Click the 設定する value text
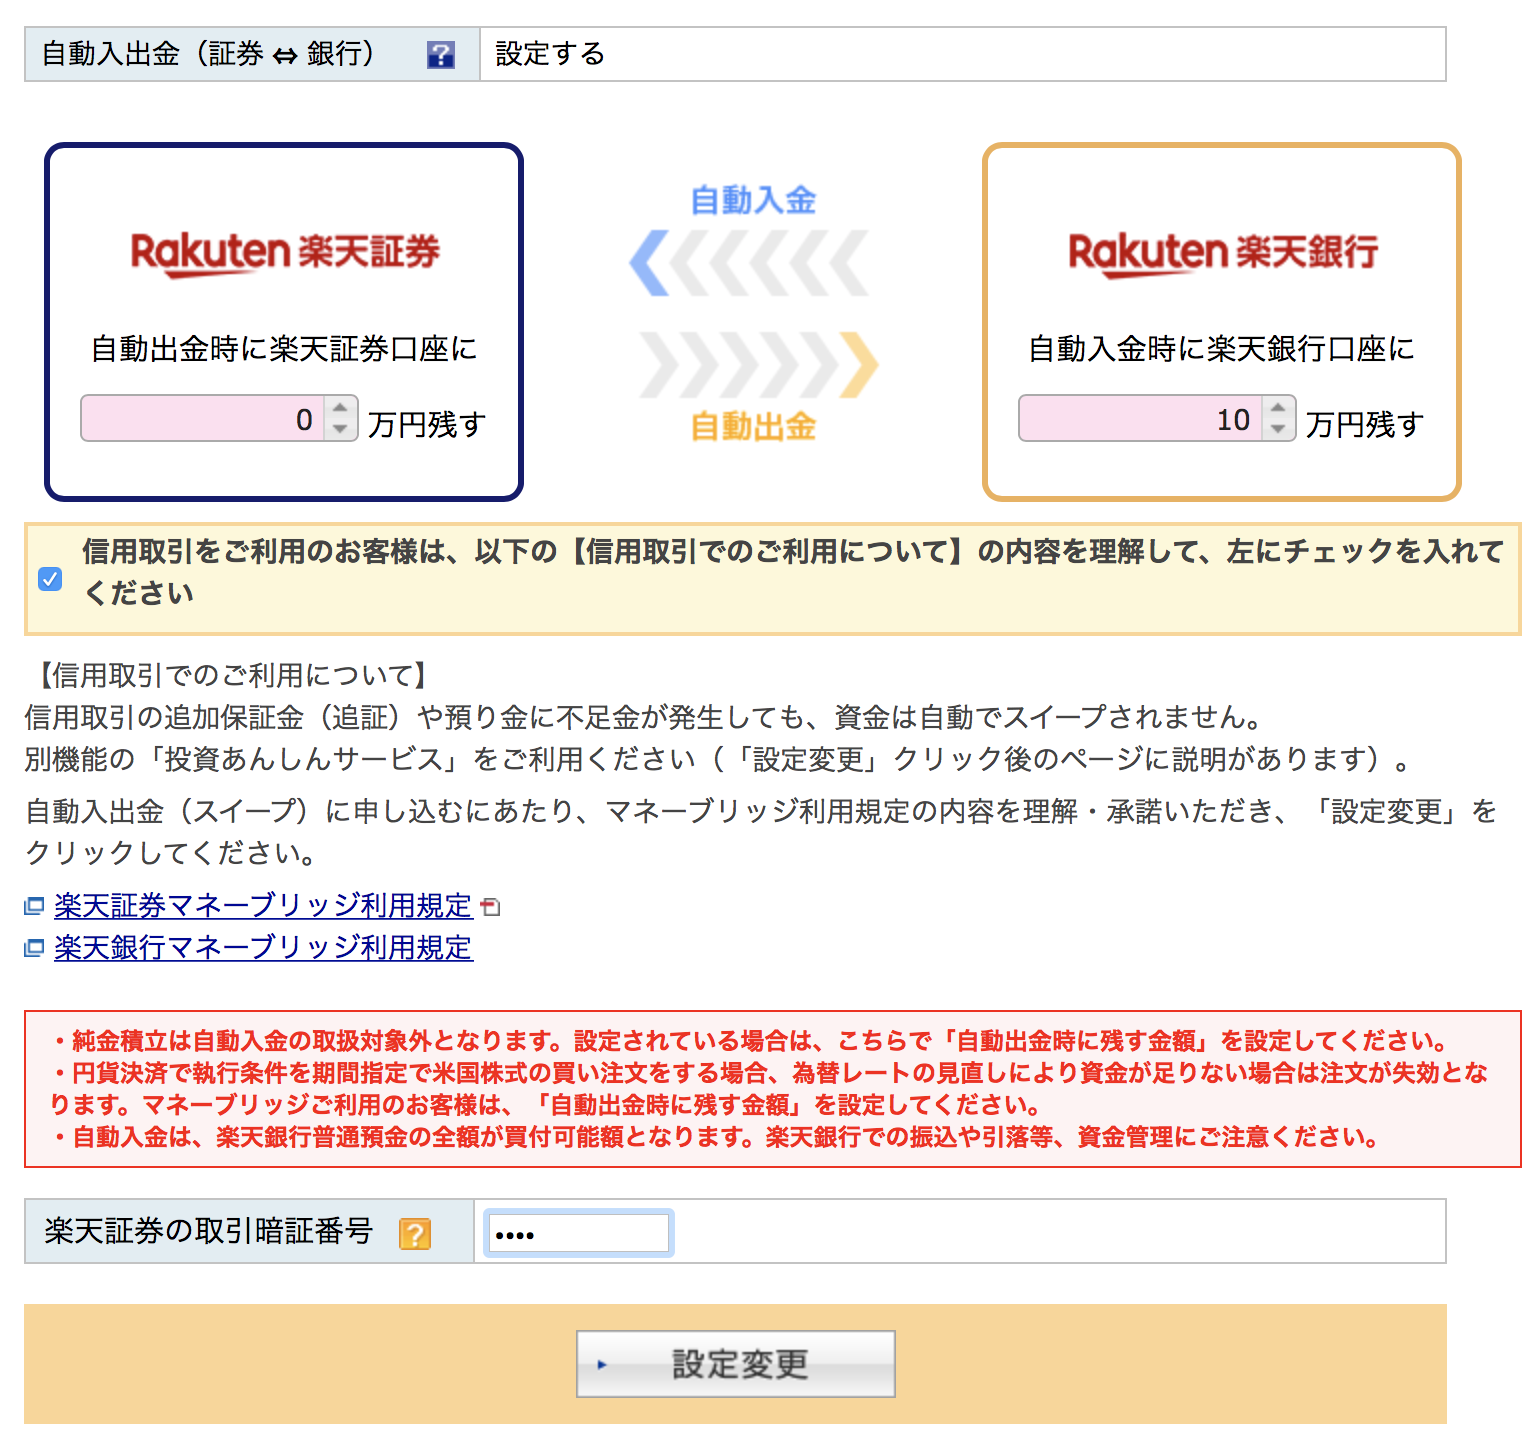 click(x=551, y=54)
